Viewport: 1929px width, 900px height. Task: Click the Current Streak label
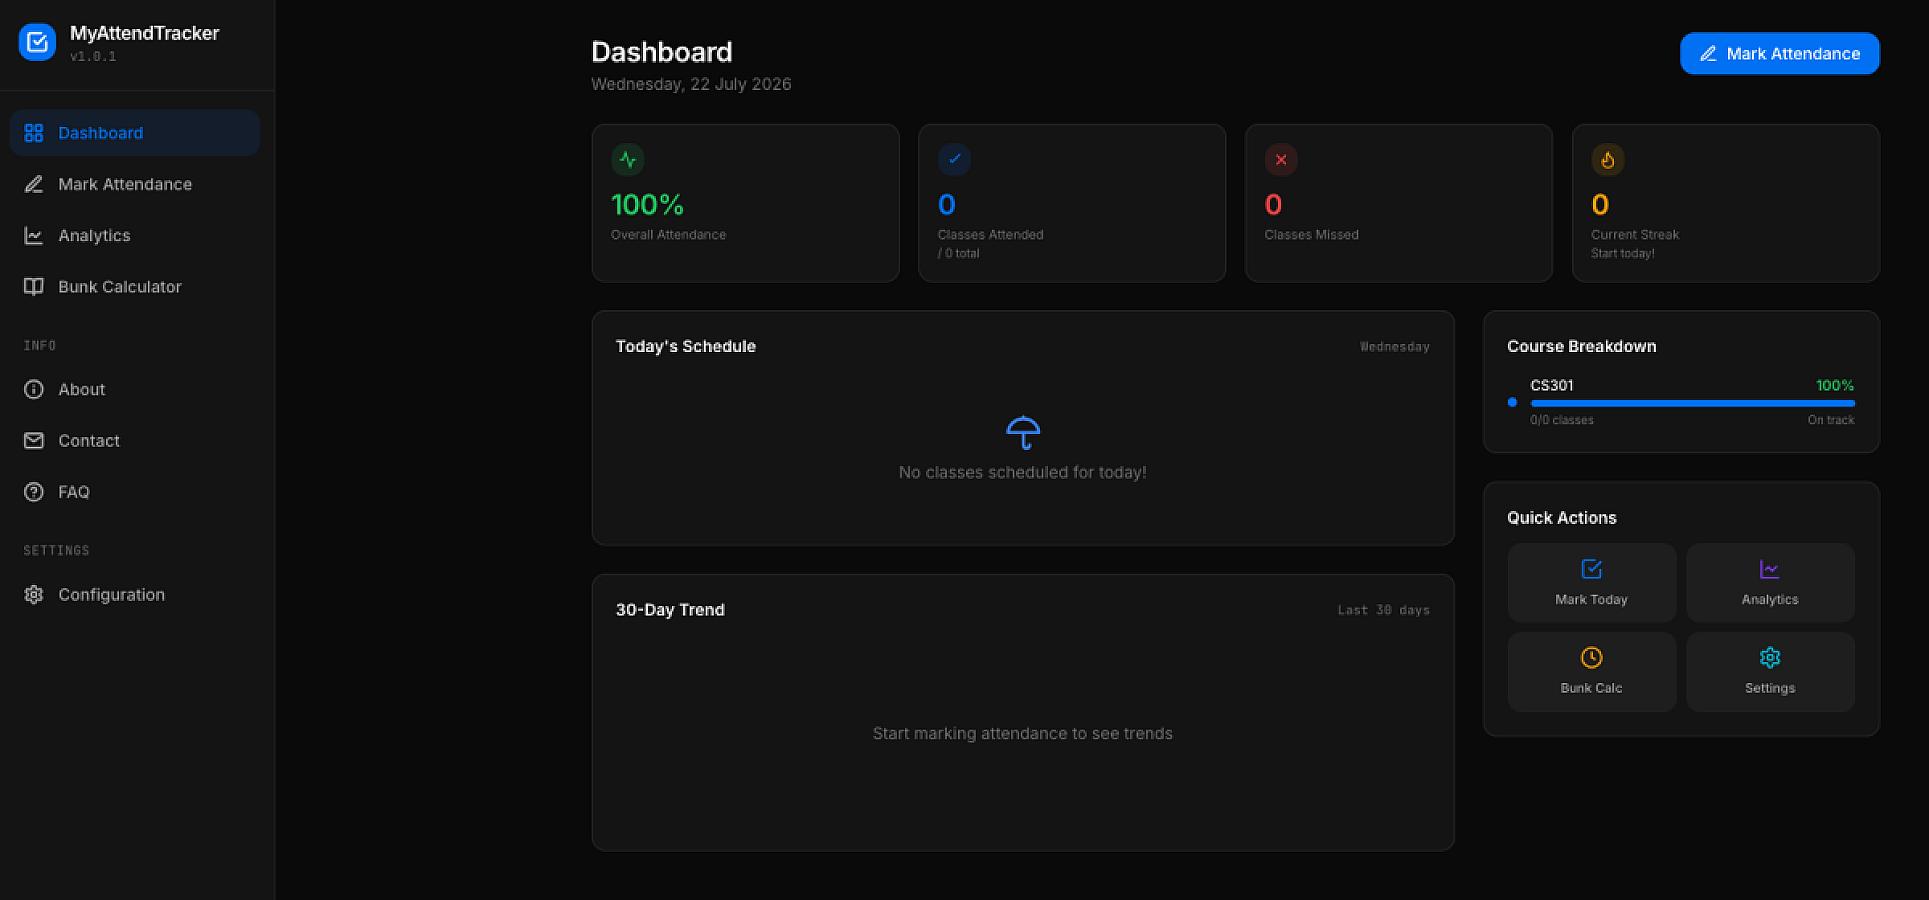pos(1635,235)
